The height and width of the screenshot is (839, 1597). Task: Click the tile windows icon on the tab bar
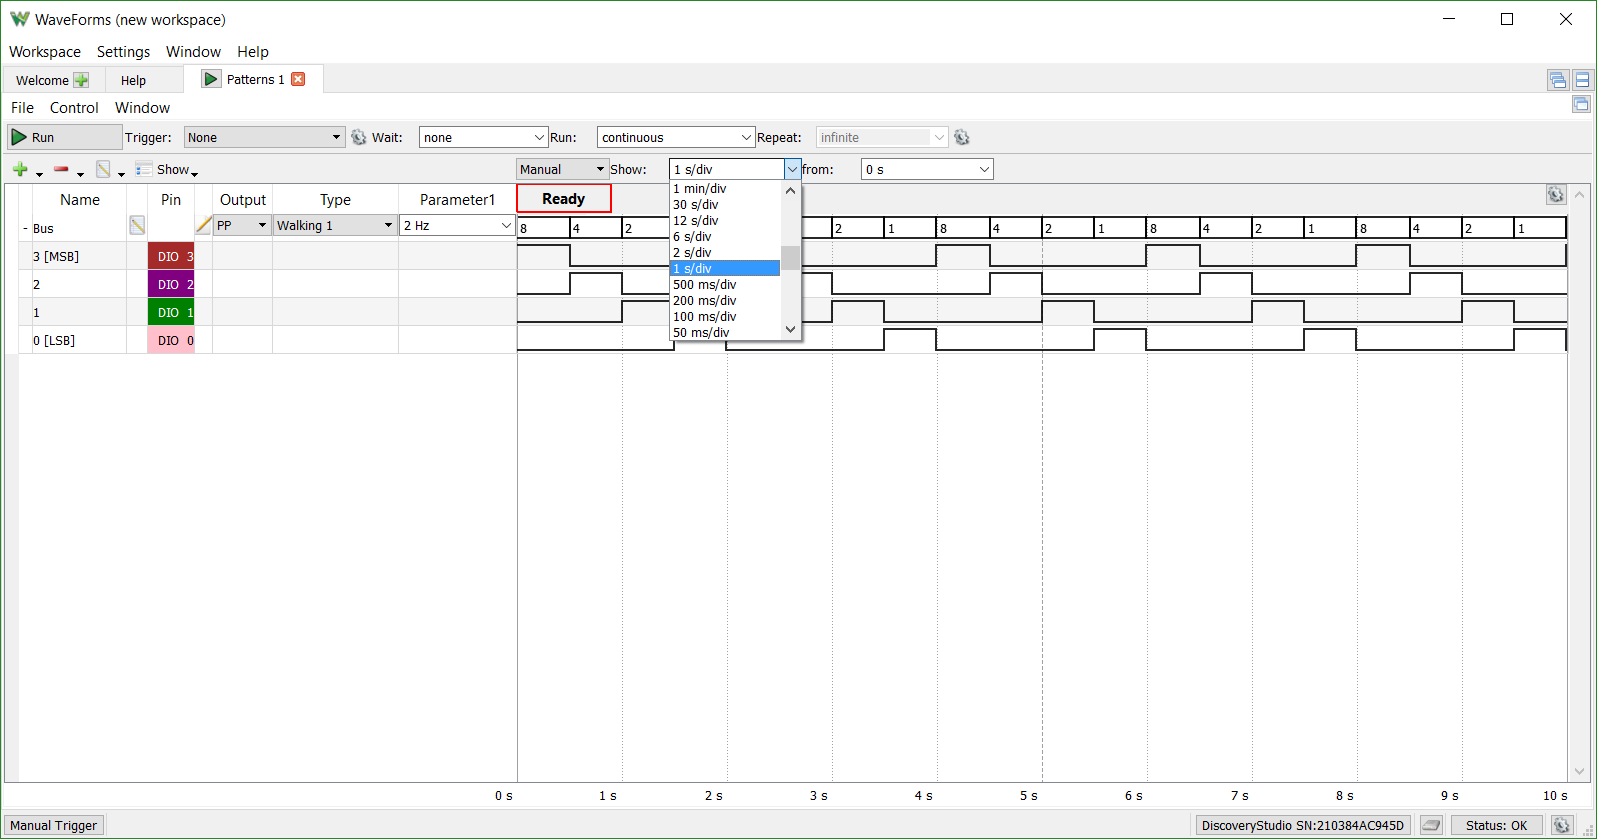tap(1582, 80)
